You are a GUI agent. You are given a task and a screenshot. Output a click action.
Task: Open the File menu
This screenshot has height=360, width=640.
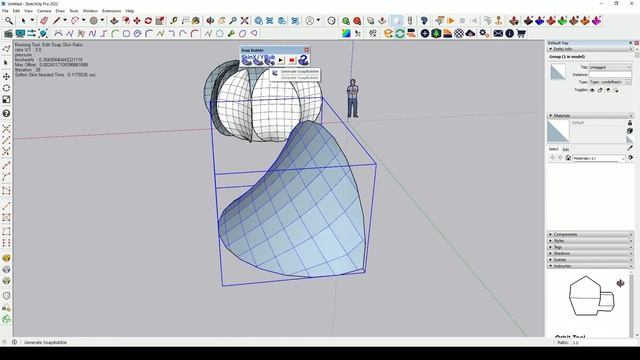click(5, 11)
